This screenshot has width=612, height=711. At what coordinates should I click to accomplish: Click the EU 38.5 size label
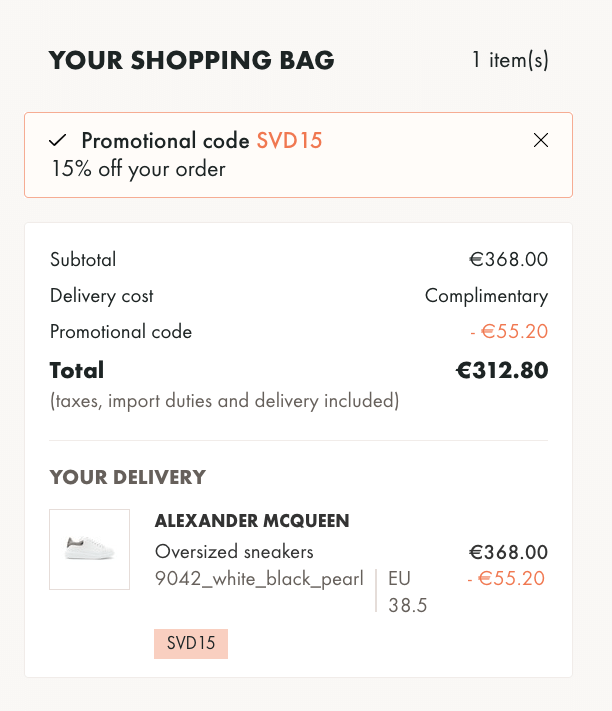click(x=408, y=592)
